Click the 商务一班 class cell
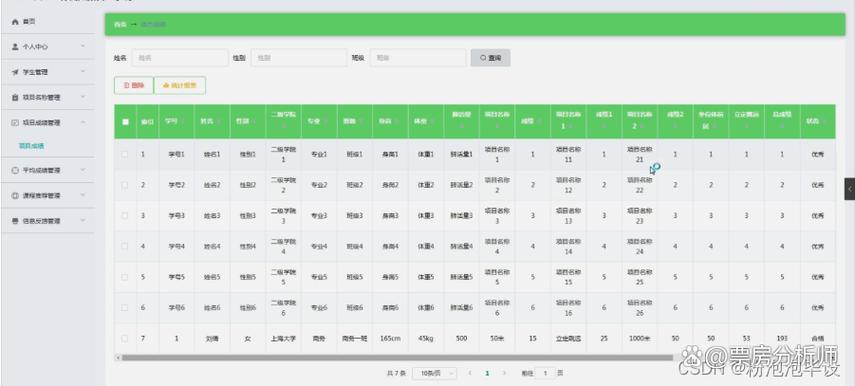 354,339
